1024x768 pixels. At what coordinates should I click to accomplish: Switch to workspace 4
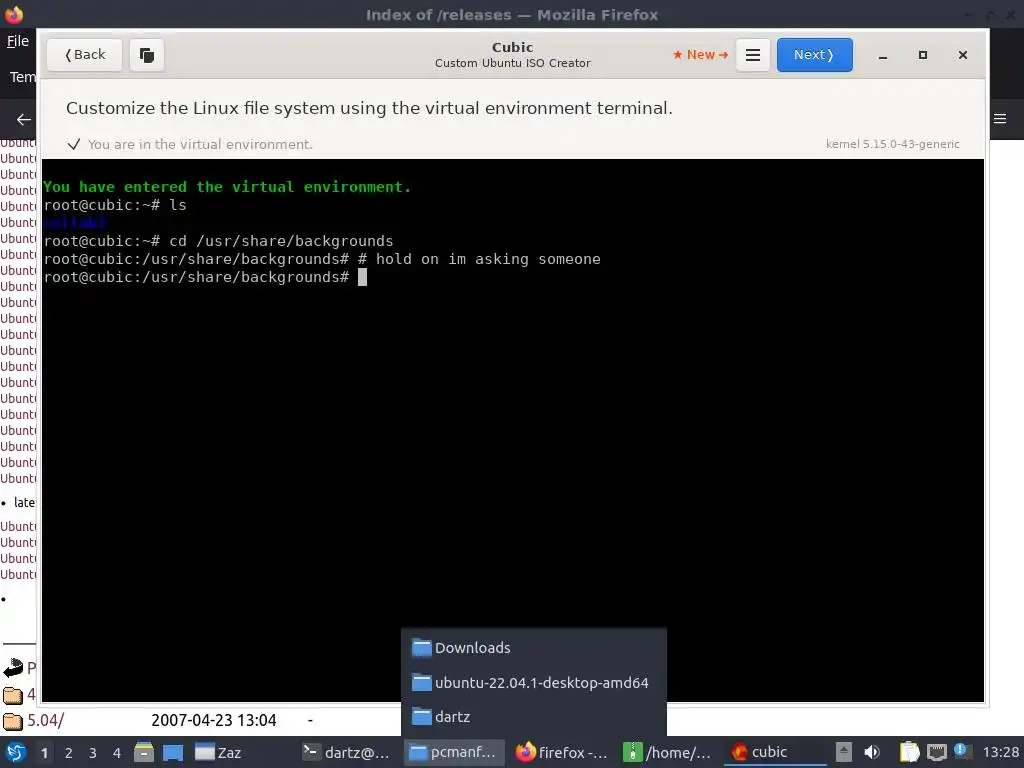pyautogui.click(x=116, y=753)
